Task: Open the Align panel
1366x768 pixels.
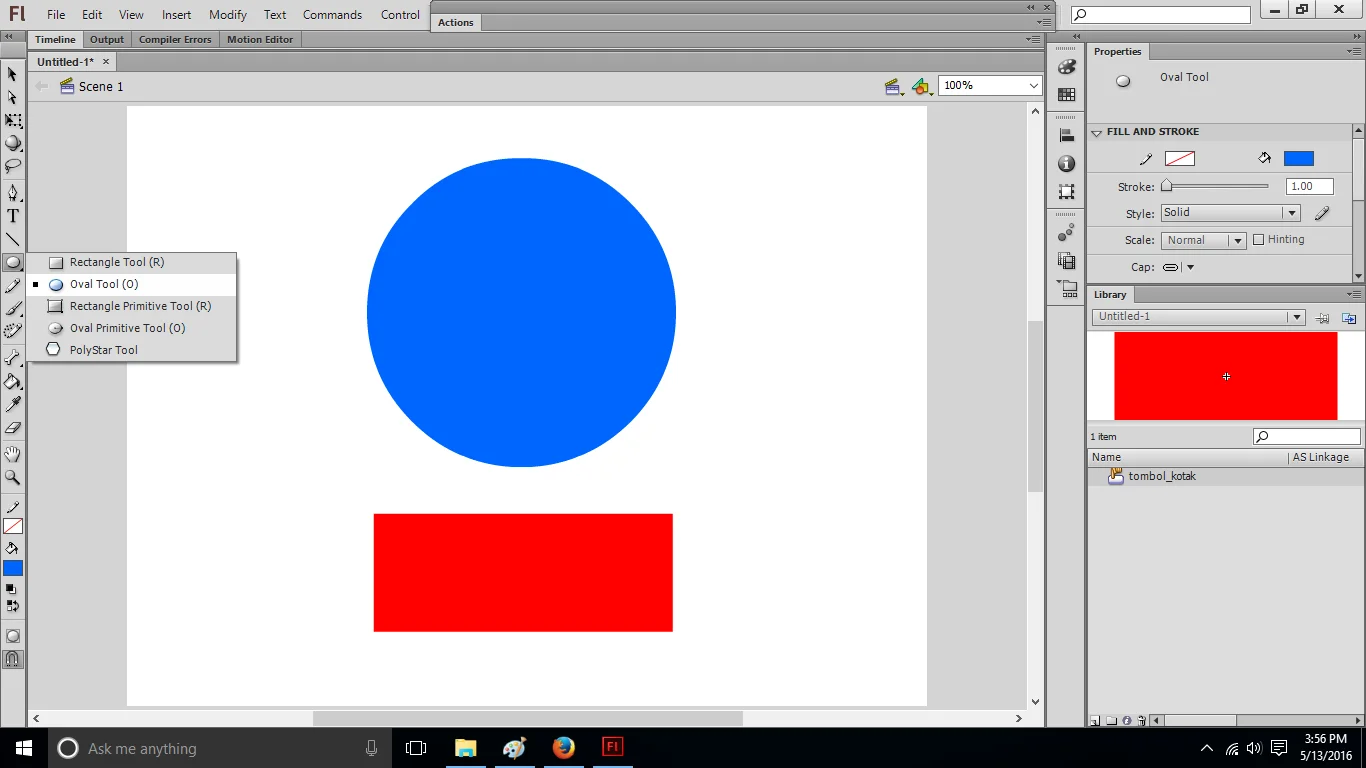Action: pos(1066,135)
